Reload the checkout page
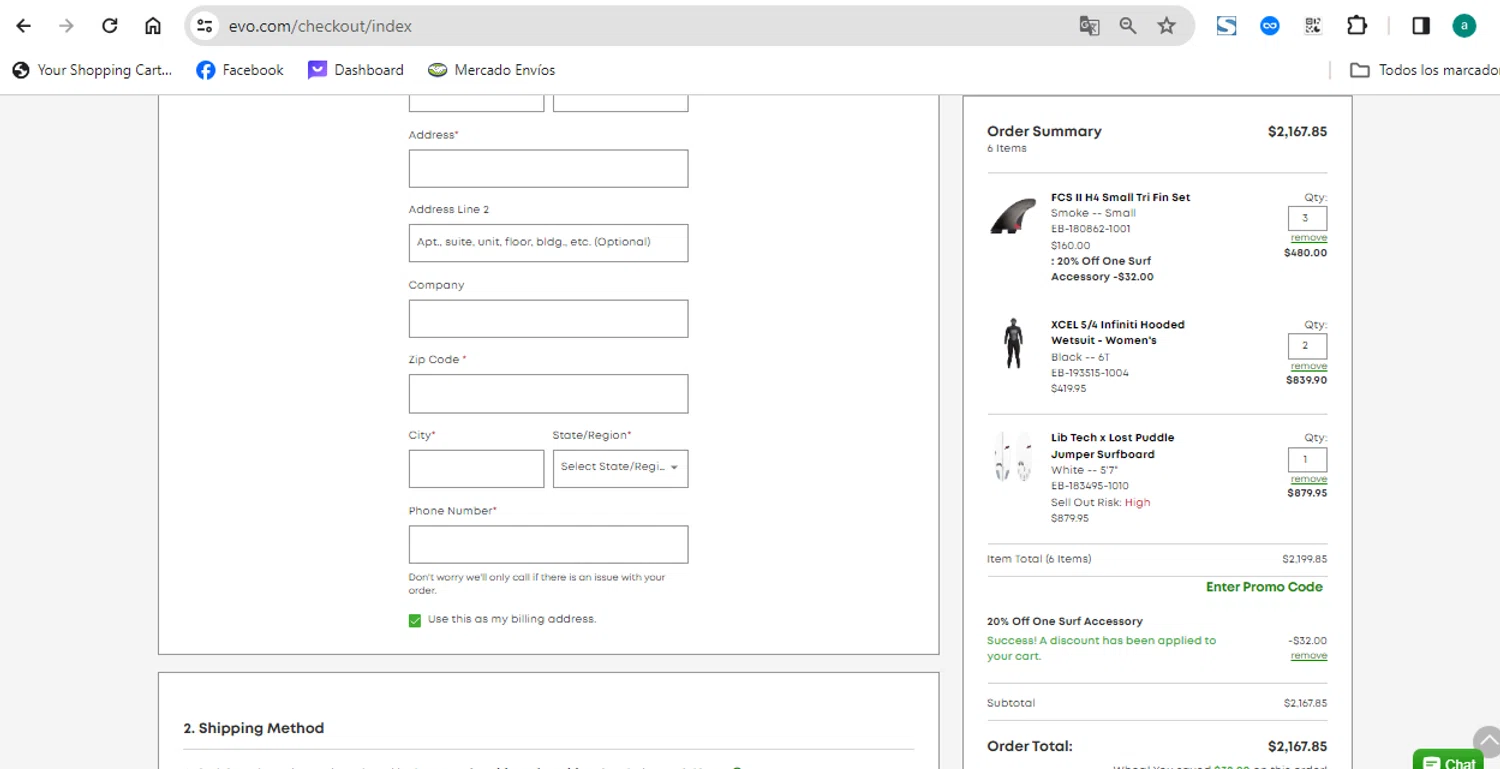The image size is (1500, 769). coord(110,26)
